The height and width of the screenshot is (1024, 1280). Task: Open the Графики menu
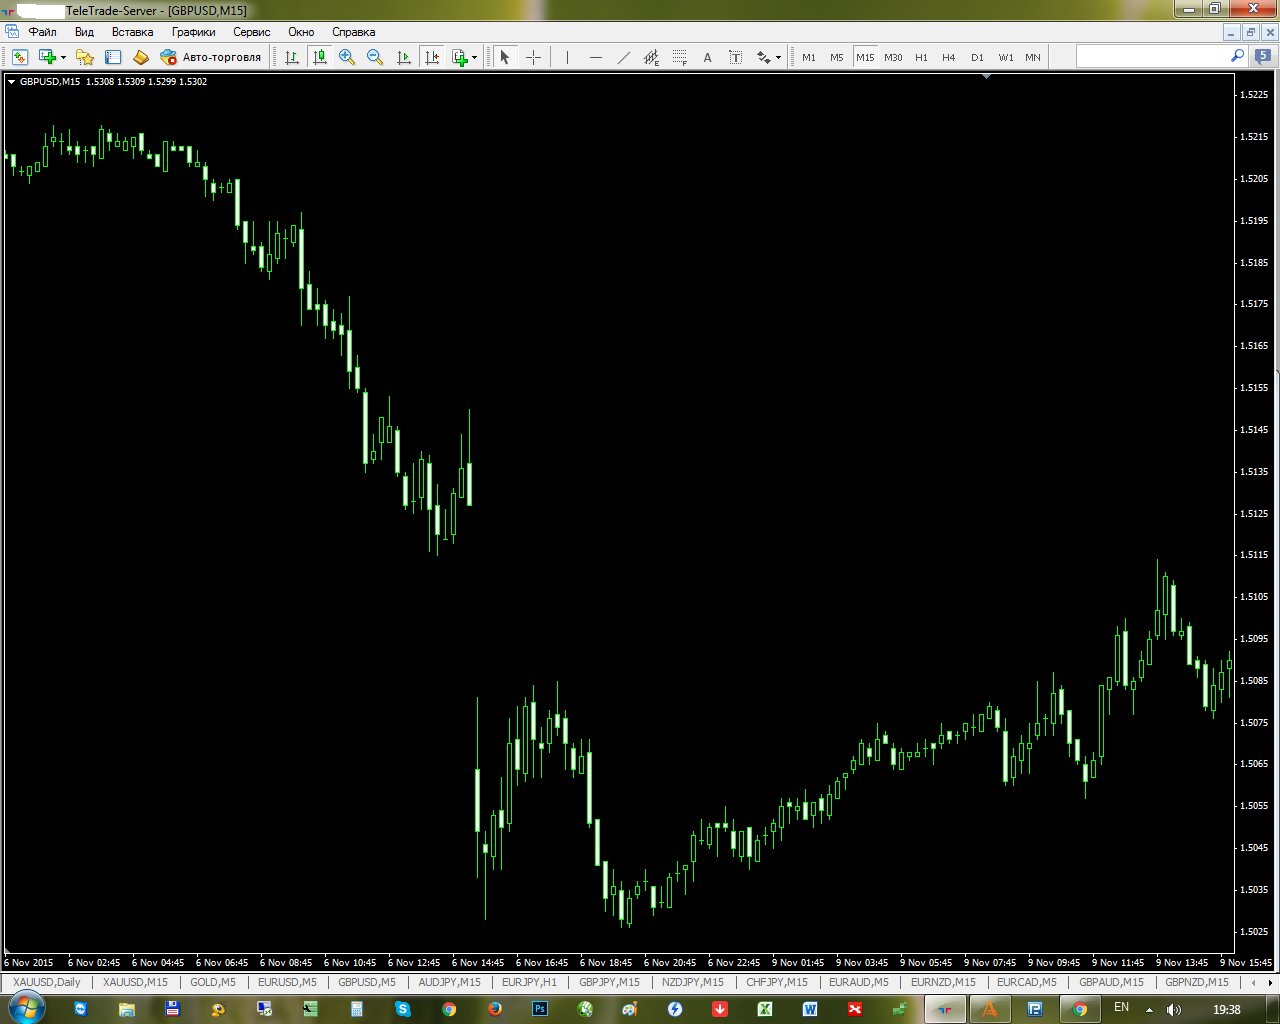(193, 32)
